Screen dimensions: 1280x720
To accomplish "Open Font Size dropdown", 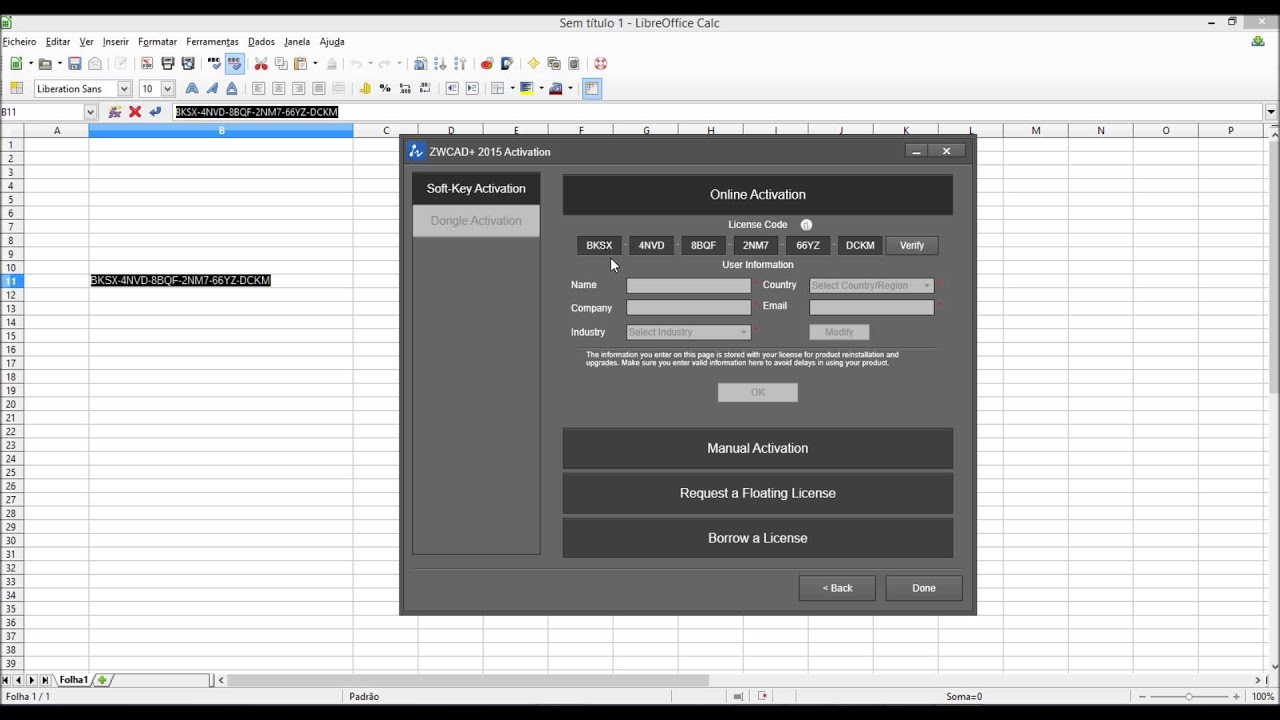I will click(x=167, y=89).
